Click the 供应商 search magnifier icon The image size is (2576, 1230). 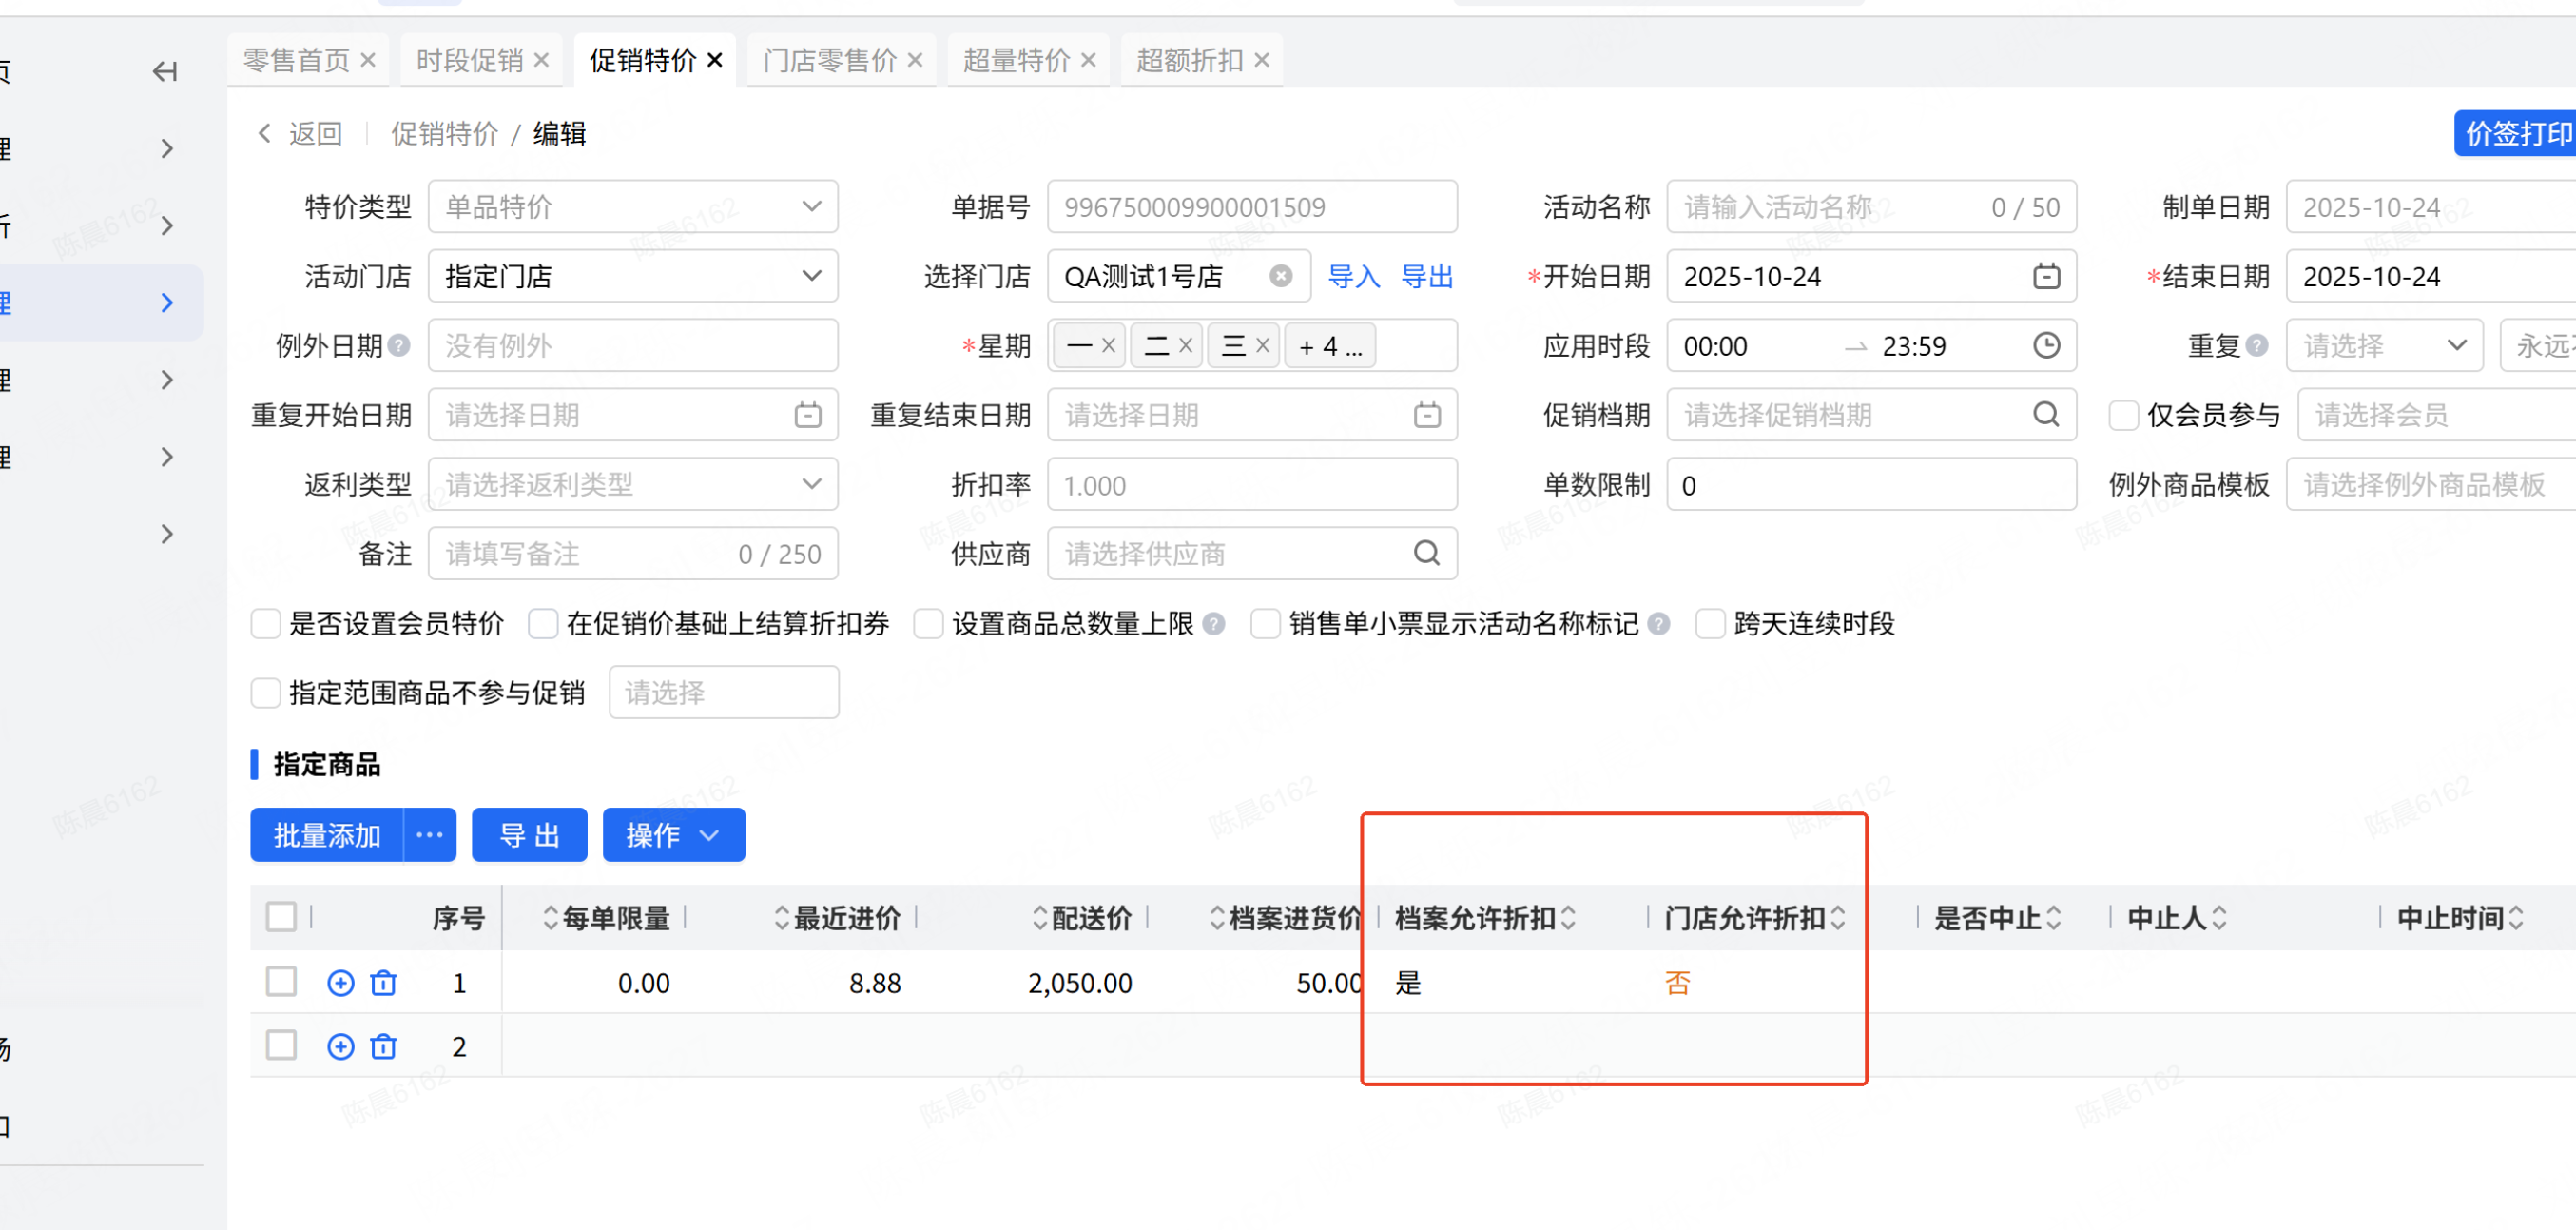click(x=1426, y=554)
